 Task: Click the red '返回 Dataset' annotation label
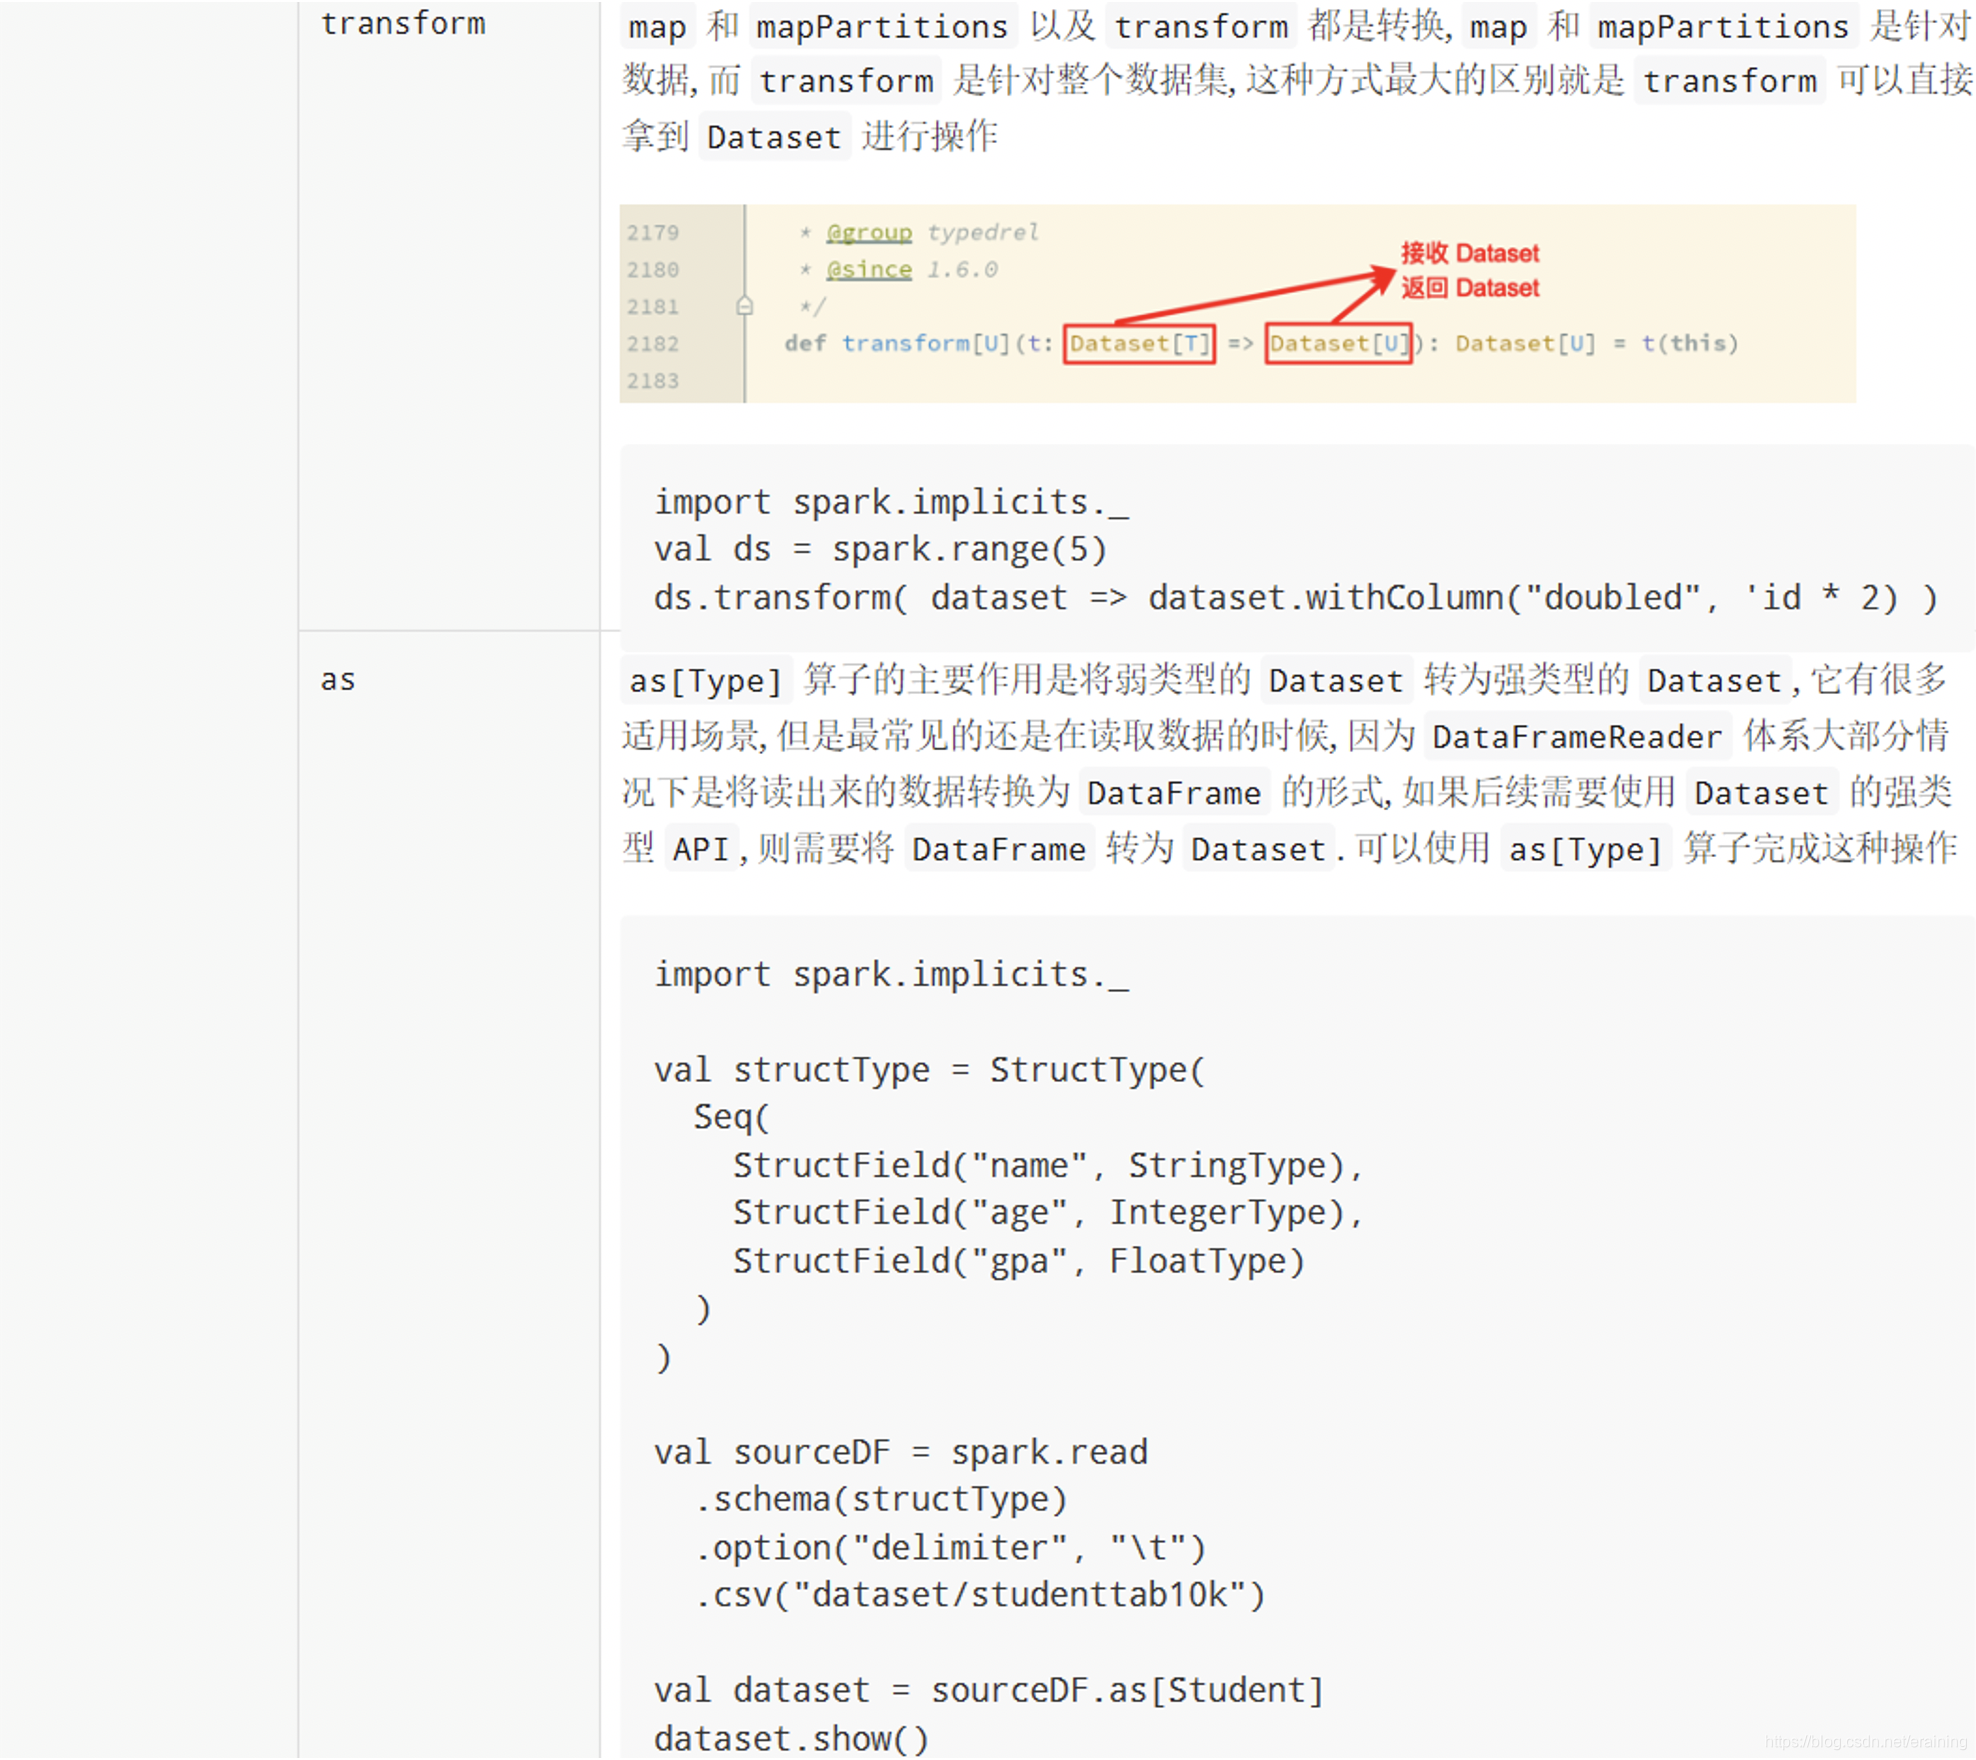[x=1468, y=288]
